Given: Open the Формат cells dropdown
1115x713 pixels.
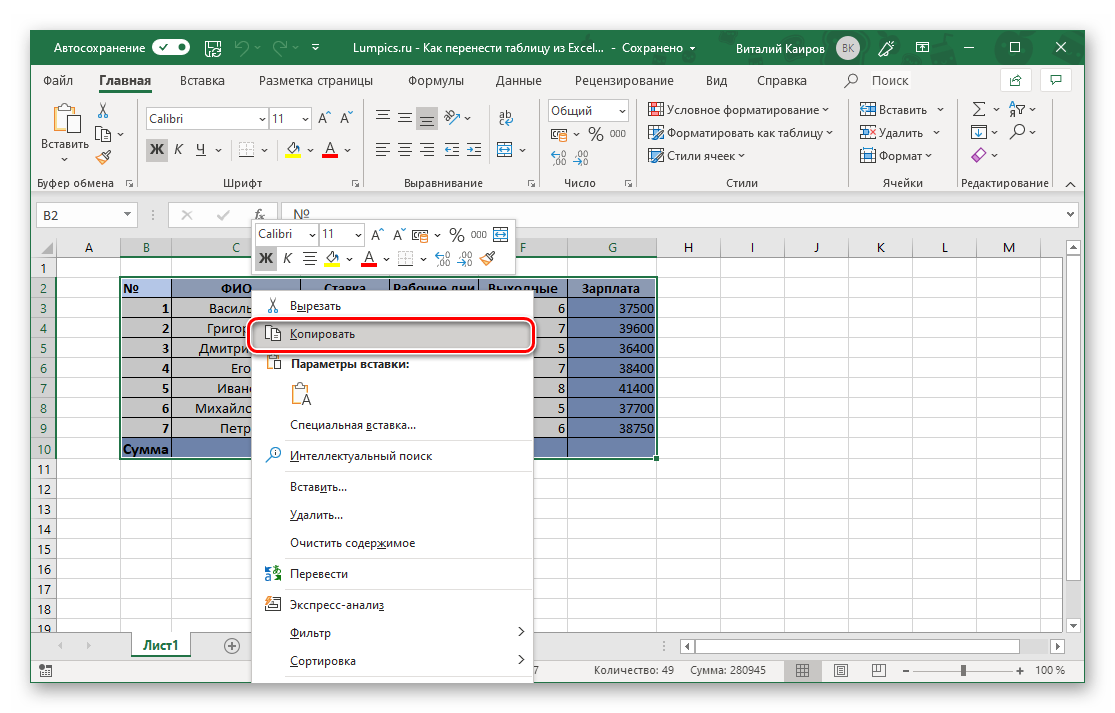Looking at the screenshot, I should tap(896, 156).
